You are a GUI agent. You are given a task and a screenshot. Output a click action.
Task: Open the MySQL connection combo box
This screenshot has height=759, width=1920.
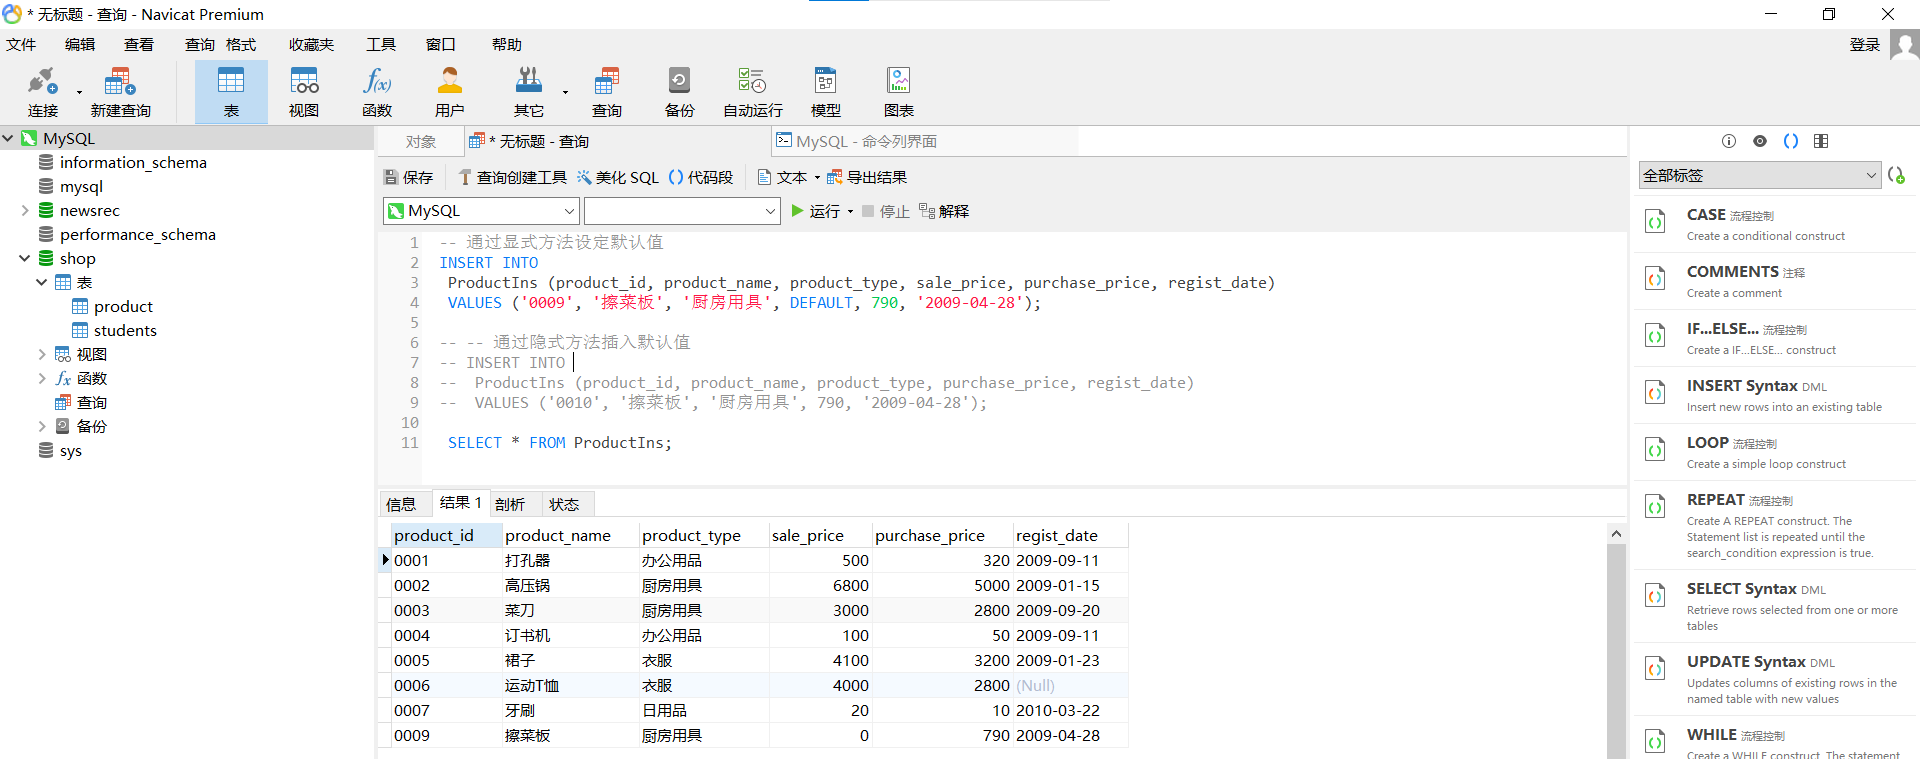[481, 211]
